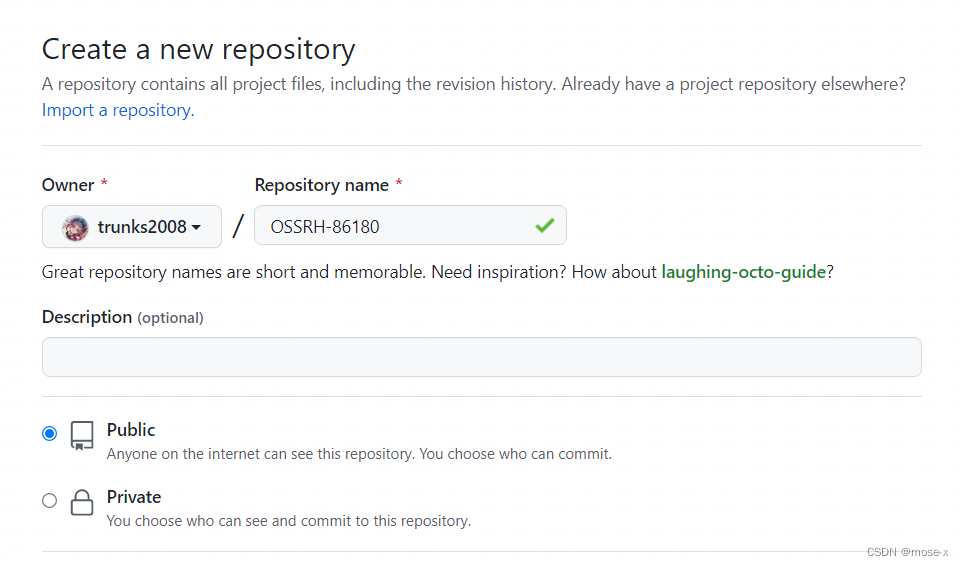Viewport: 964px width, 566px height.
Task: Click the caret arrow beside trunks2008
Action: point(196,227)
